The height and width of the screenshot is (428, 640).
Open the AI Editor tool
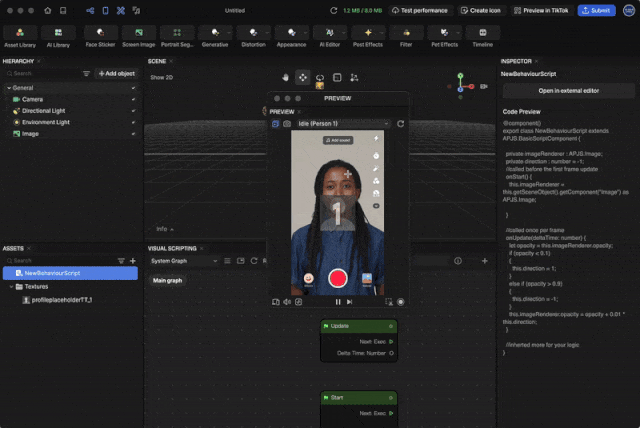(x=329, y=37)
